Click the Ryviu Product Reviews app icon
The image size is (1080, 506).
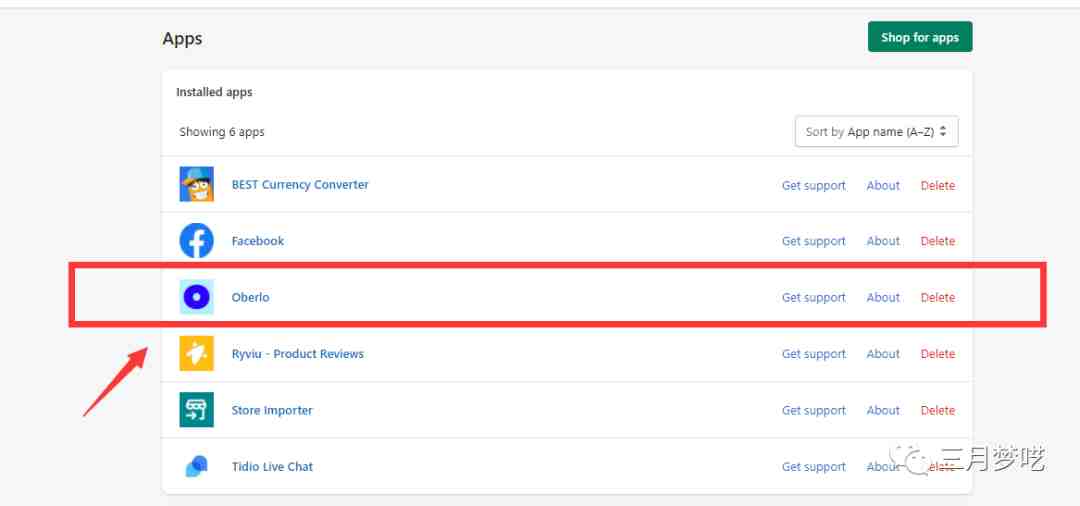(196, 354)
